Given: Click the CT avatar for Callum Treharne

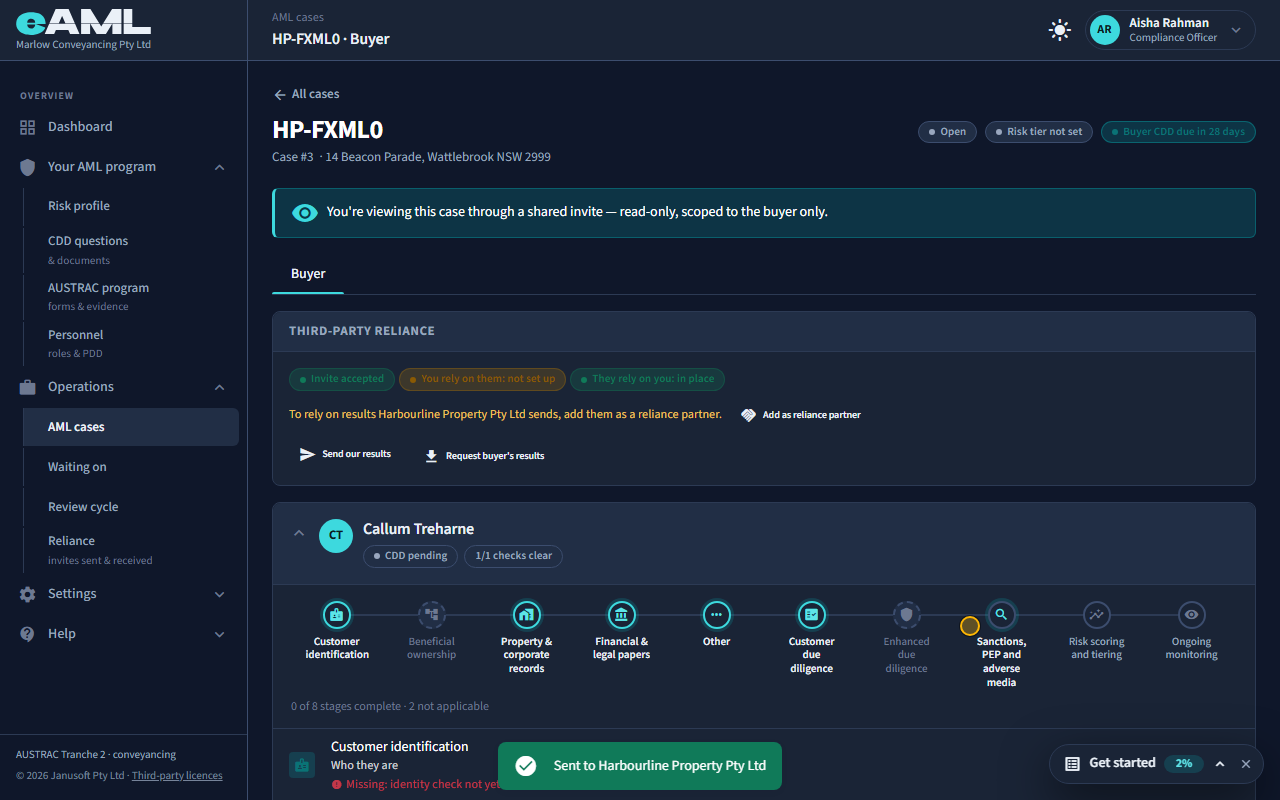Looking at the screenshot, I should 336,535.
